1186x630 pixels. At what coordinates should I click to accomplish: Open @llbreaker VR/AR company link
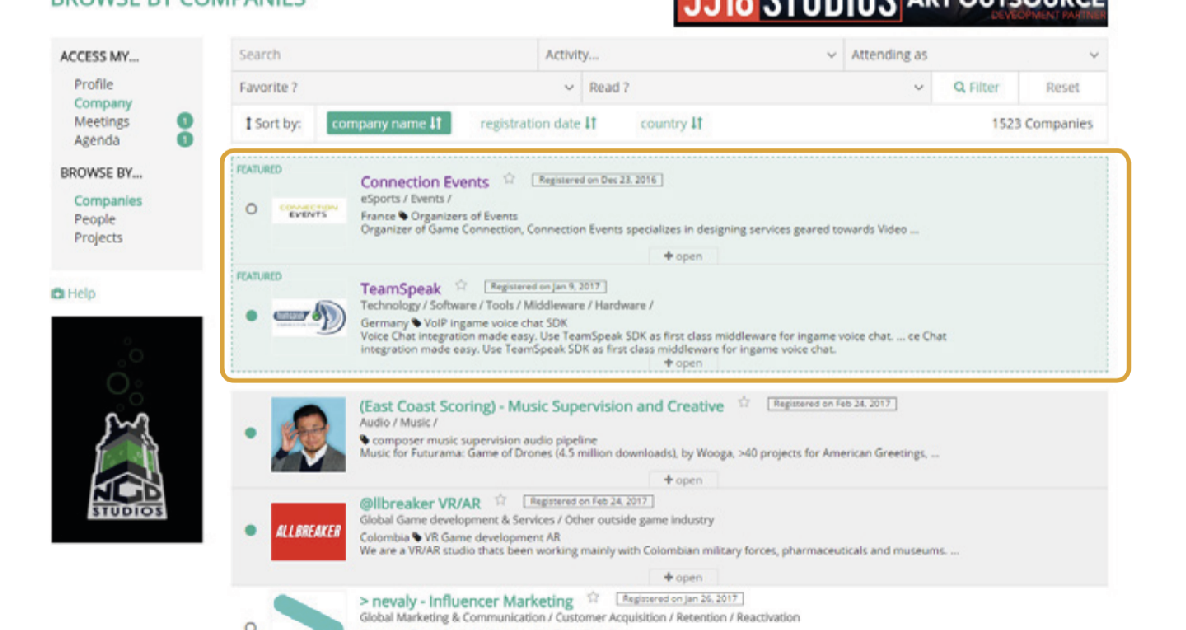tap(420, 504)
